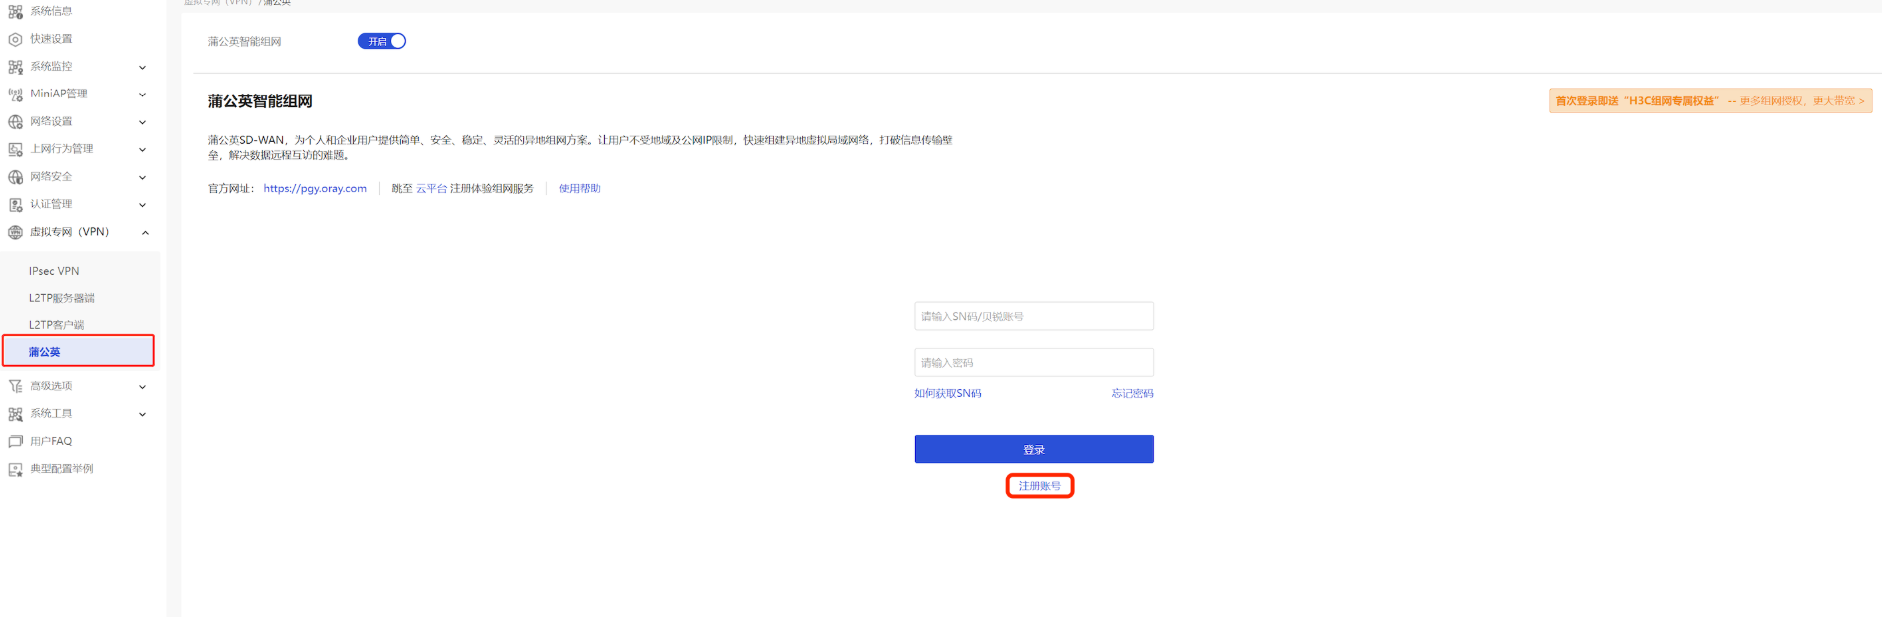Expand the 系统工具 chevron
This screenshot has height=617, width=1882.
142,414
